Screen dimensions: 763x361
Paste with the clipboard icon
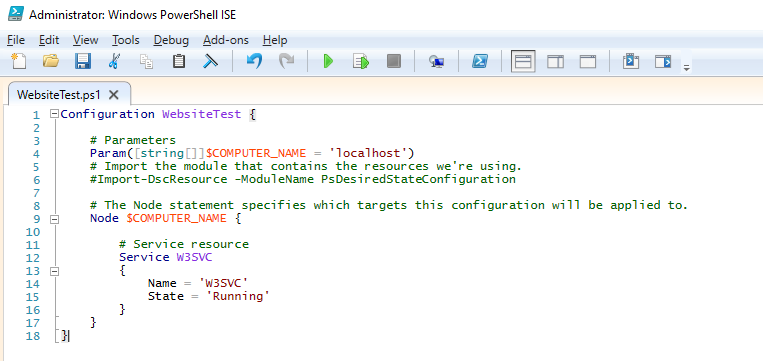[x=179, y=61]
